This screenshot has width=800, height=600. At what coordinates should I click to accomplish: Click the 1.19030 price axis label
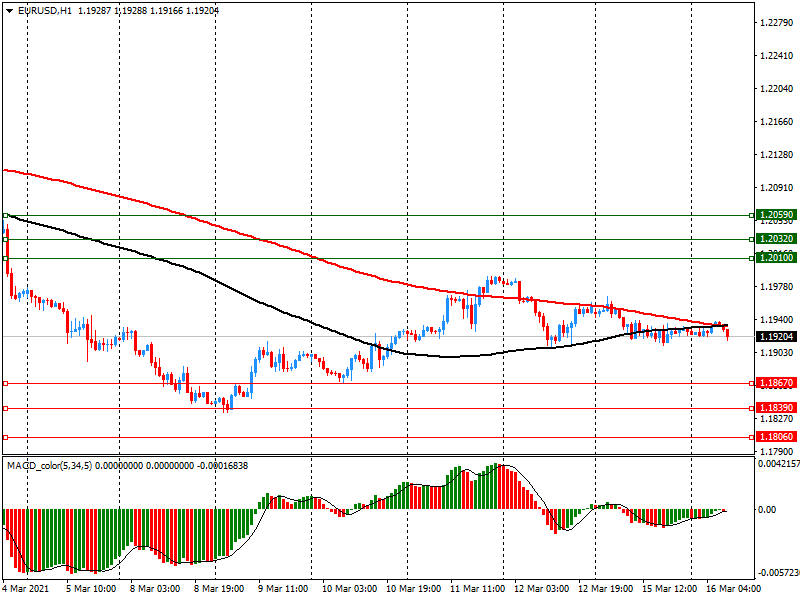[777, 353]
